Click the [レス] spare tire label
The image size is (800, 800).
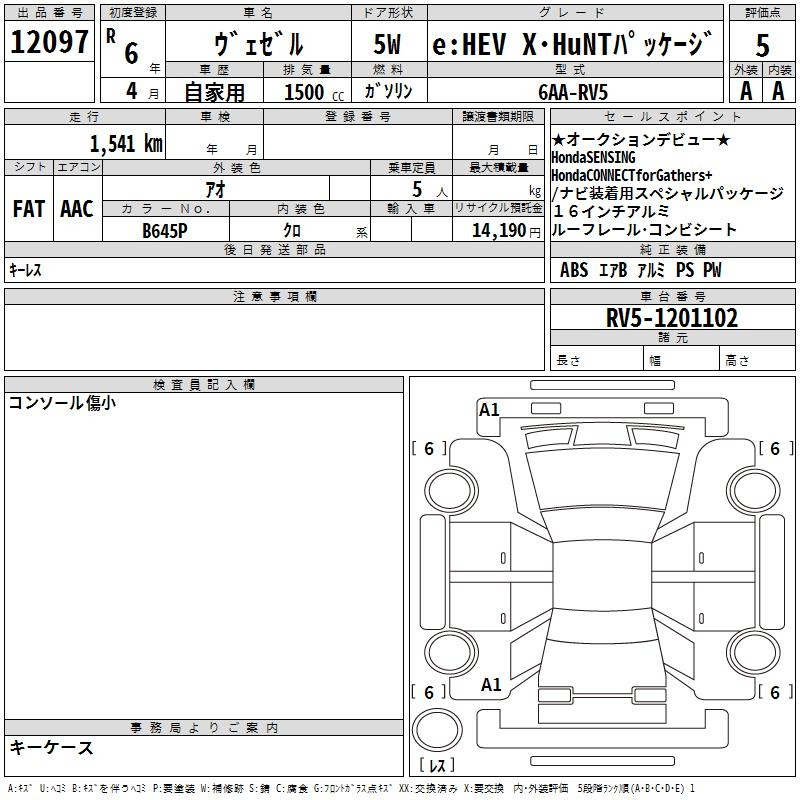437,765
